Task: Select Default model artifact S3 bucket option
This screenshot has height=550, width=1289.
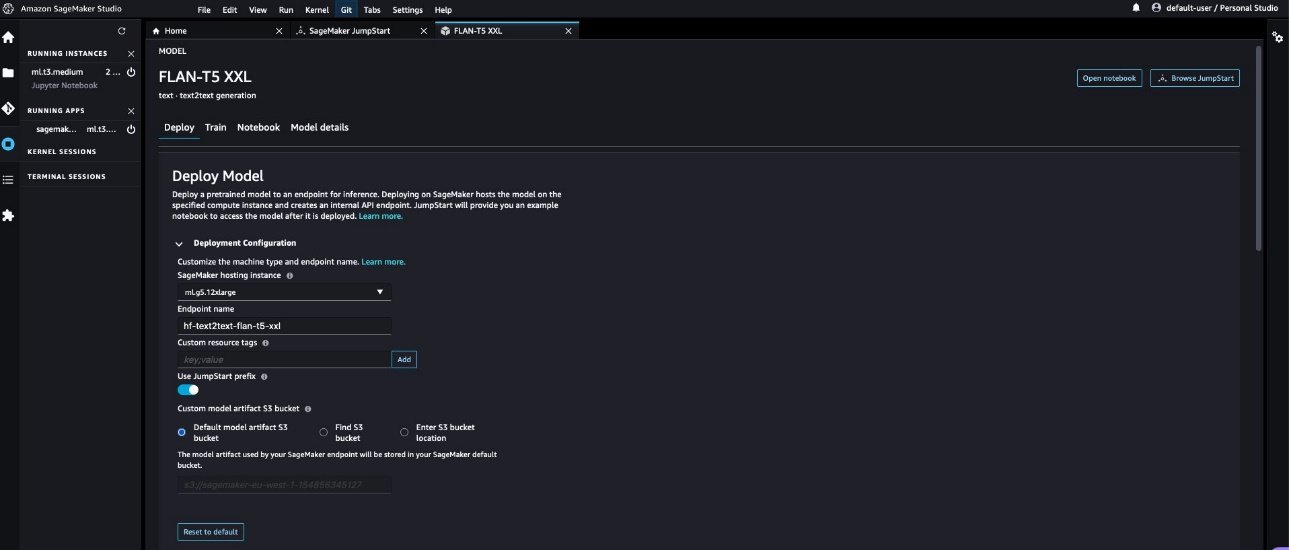Action: [181, 432]
